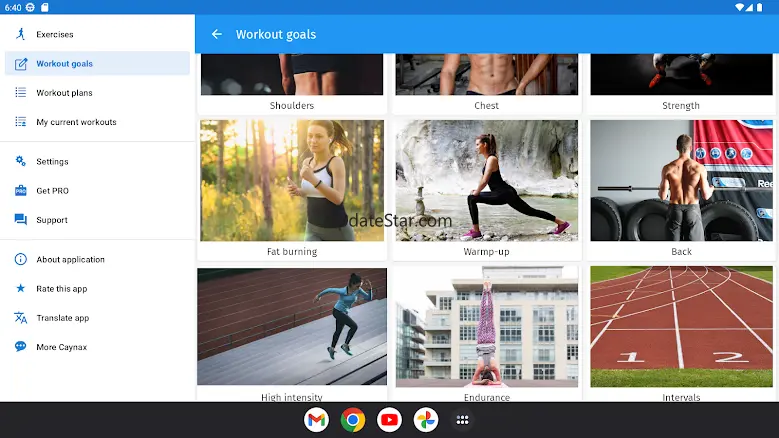The image size is (779, 438).
Task: Launch Chrome from the taskbar
Action: point(353,421)
